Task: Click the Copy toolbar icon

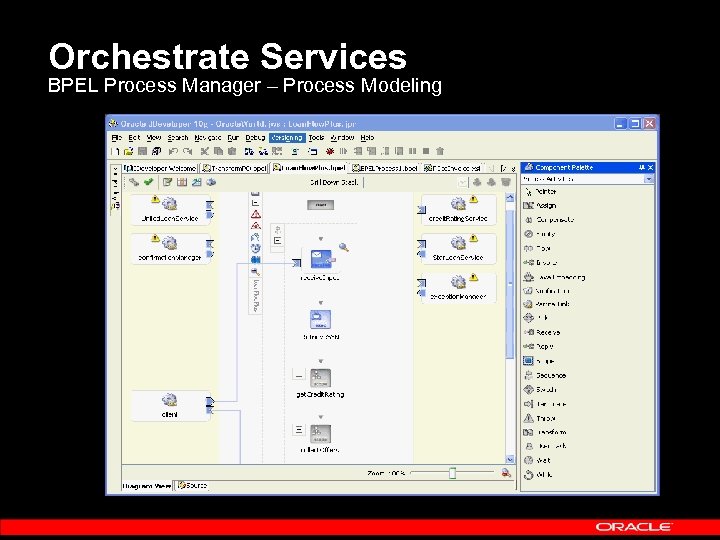Action: (x=218, y=151)
